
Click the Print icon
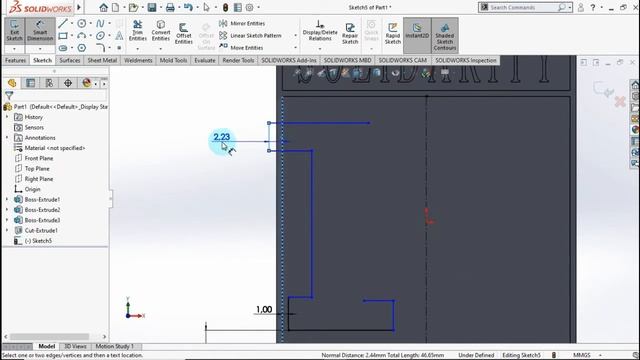(170, 7)
